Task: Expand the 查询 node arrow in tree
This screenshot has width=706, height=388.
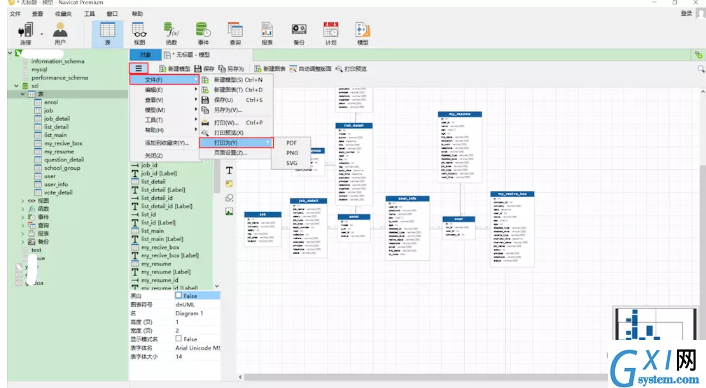Action: coord(23,225)
